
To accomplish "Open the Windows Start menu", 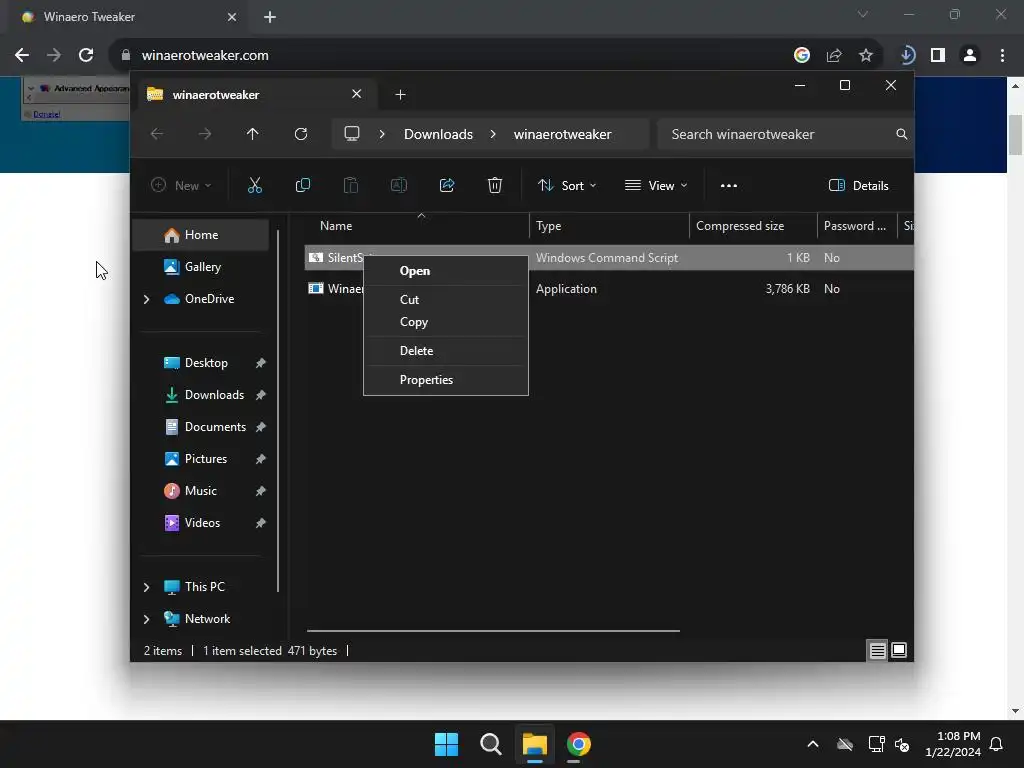I will pyautogui.click(x=447, y=744).
